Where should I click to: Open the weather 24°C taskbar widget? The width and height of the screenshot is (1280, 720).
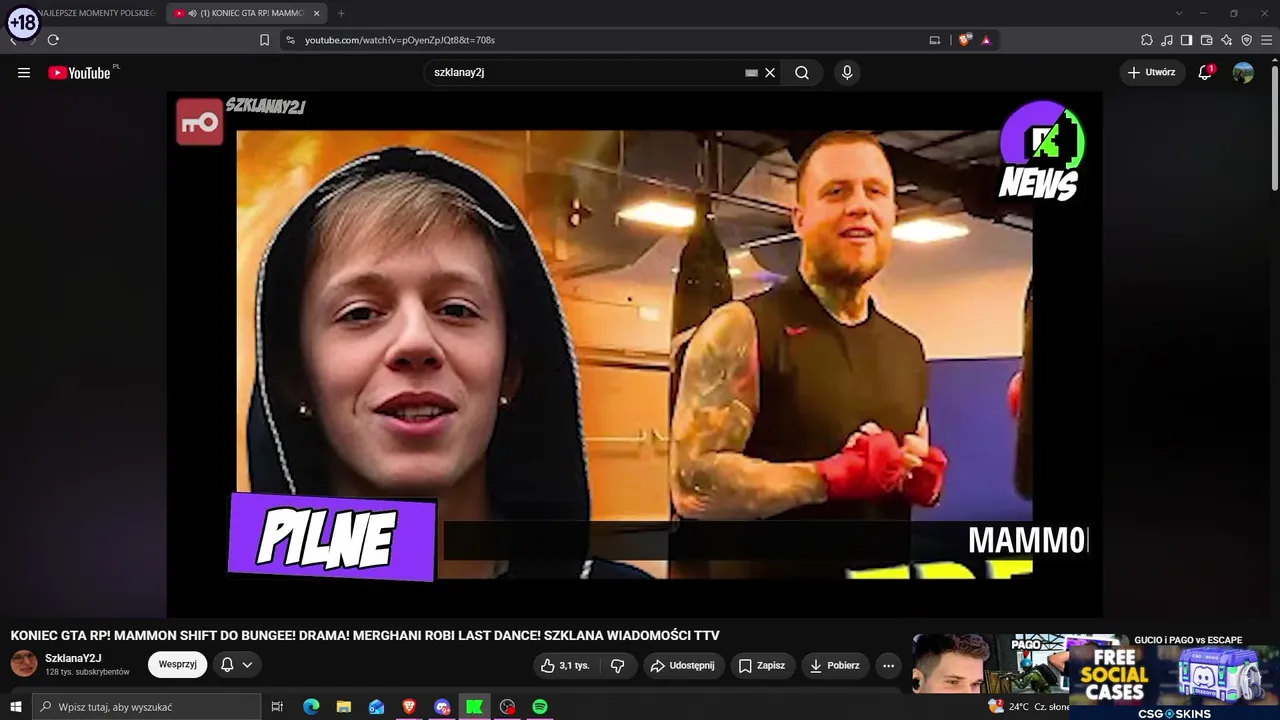1028,707
